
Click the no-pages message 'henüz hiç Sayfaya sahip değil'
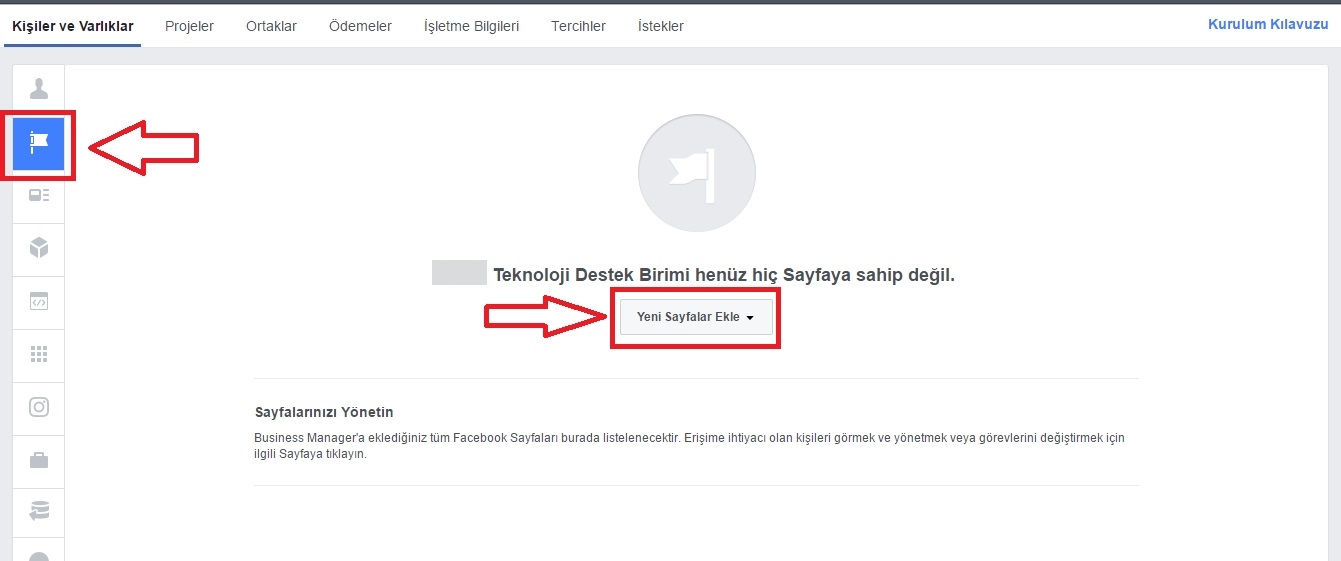click(839, 274)
